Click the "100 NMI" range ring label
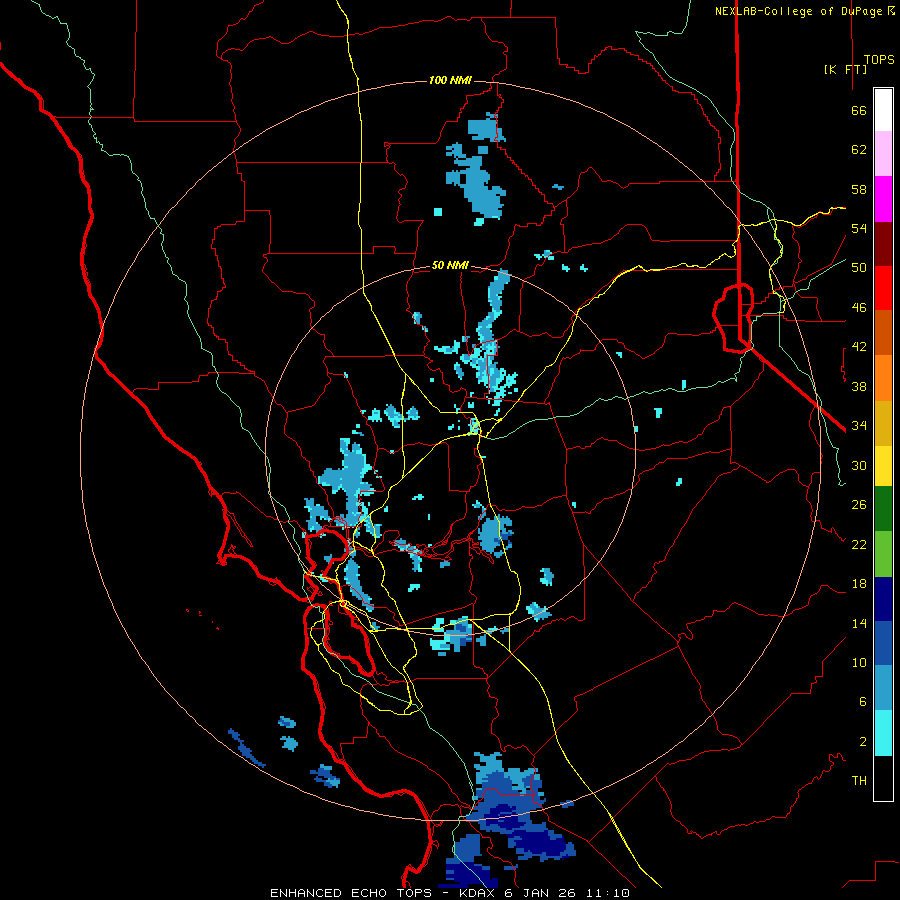The width and height of the screenshot is (900, 900). pos(450,80)
